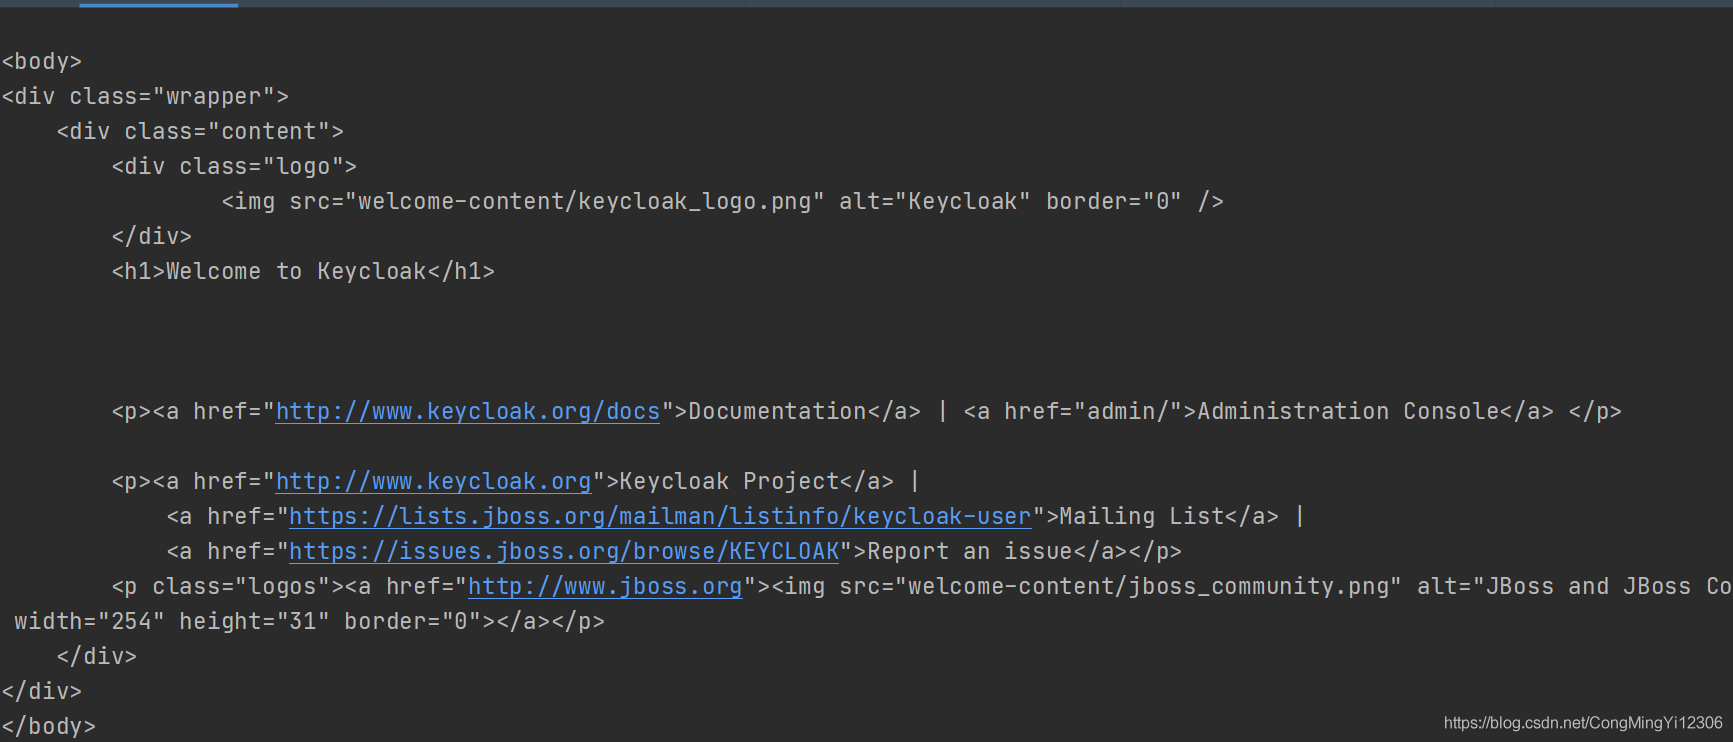Follow the lists.jboss.org keycloak-user mailing URL

coord(660,516)
